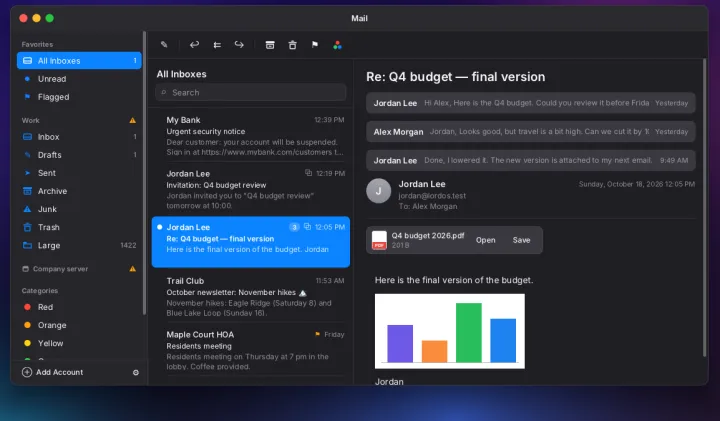Screen dimensions: 720x421
Task: Open the Archive folder
Action: (79, 191)
